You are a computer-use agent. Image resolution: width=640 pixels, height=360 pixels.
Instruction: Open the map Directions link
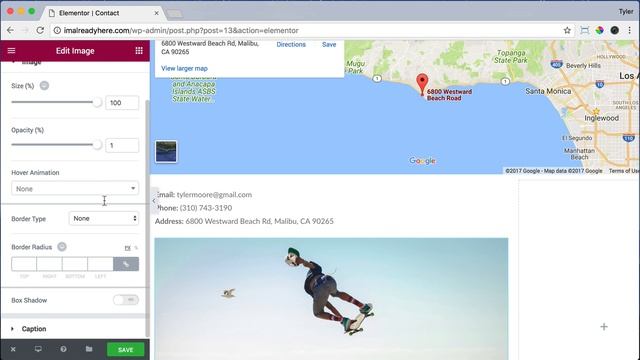click(291, 44)
